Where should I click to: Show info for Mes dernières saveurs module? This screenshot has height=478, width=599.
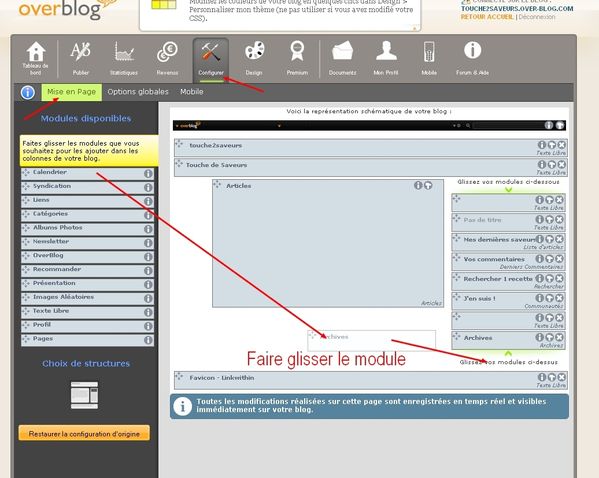click(x=539, y=239)
